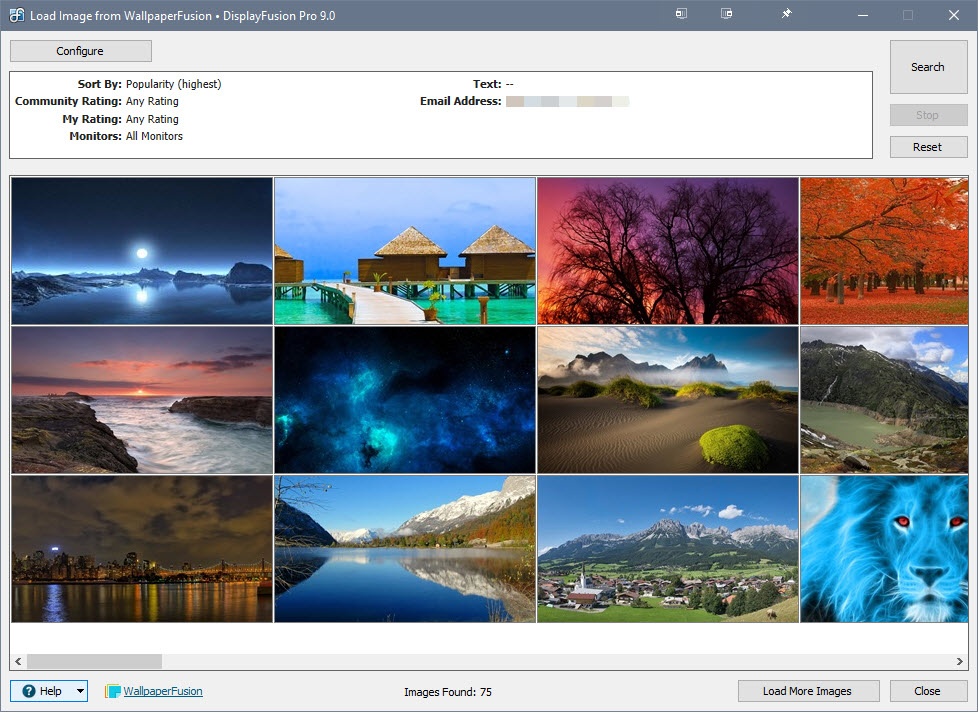Click the left scroll arrow icon
This screenshot has width=978, height=712.
[x=17, y=661]
